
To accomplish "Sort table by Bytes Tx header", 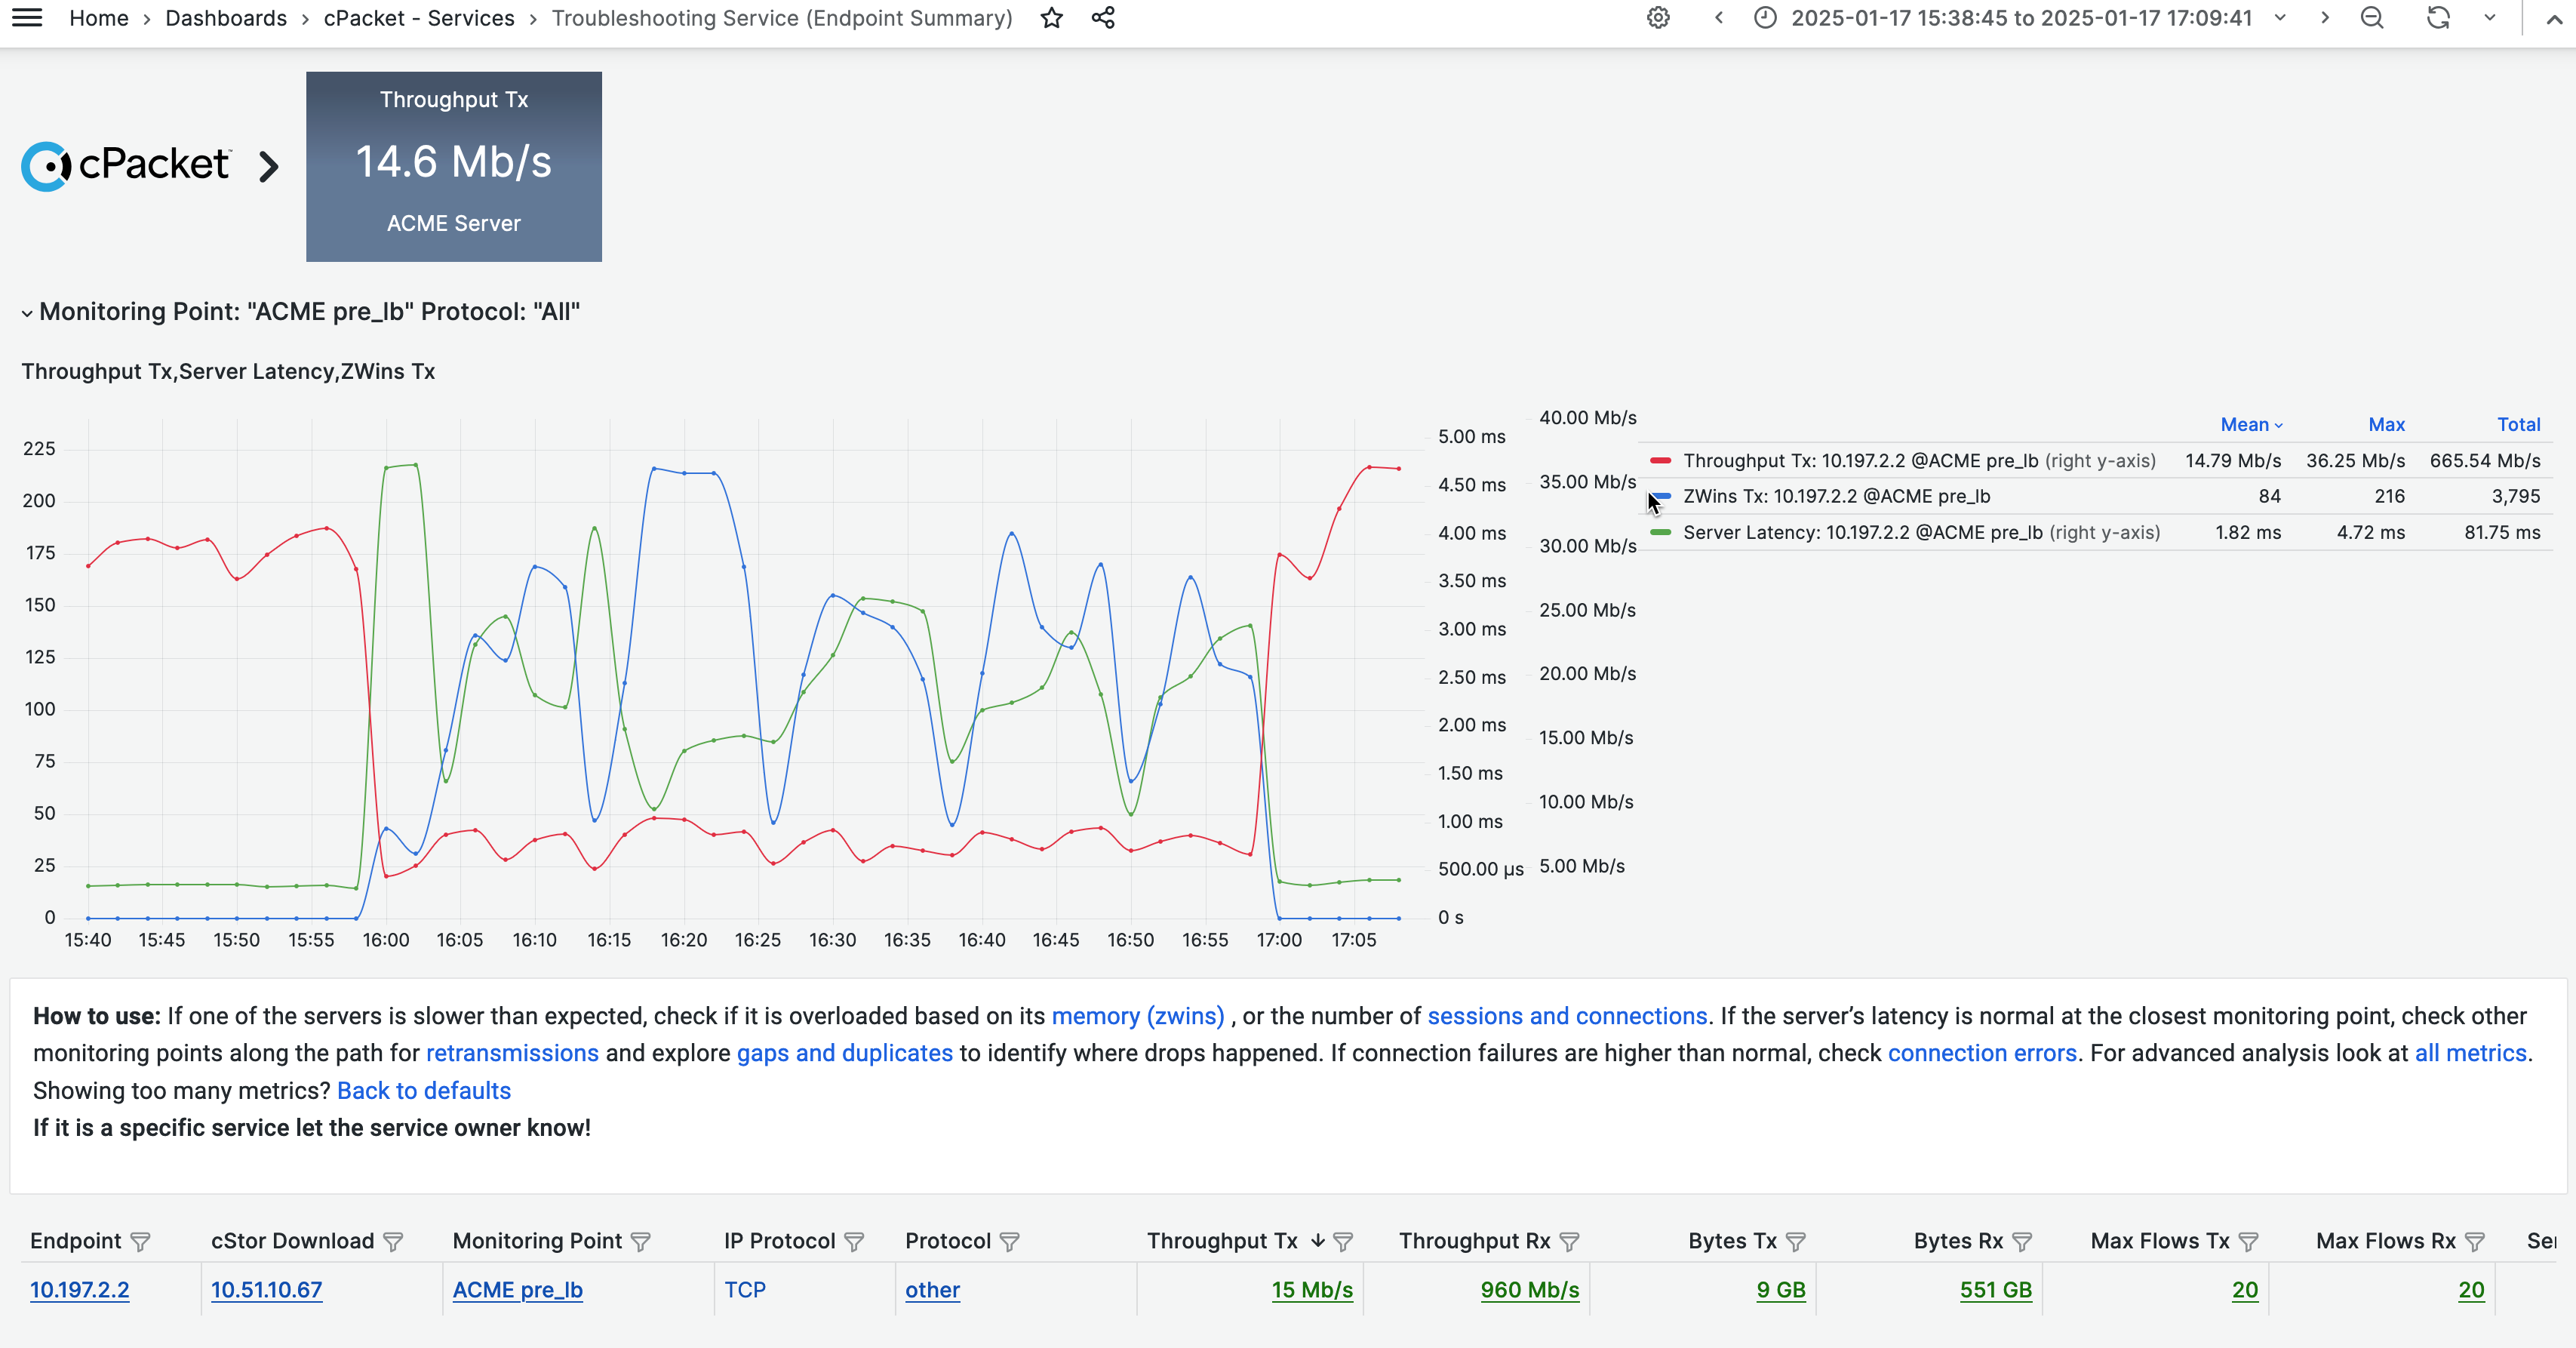I will coord(1733,1241).
